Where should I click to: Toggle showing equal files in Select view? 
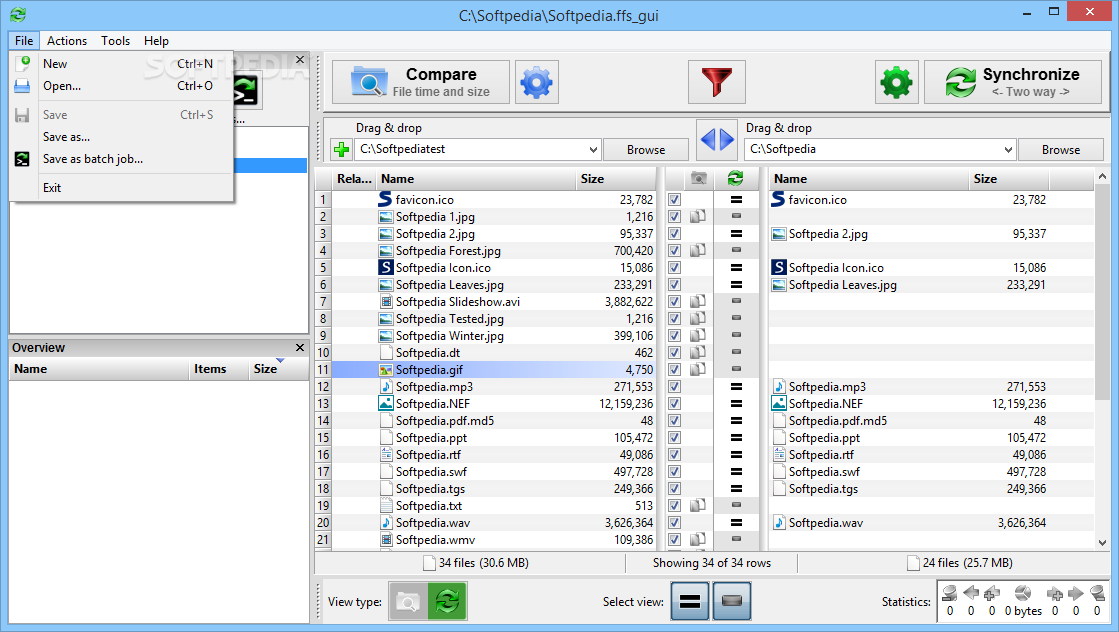tap(690, 601)
